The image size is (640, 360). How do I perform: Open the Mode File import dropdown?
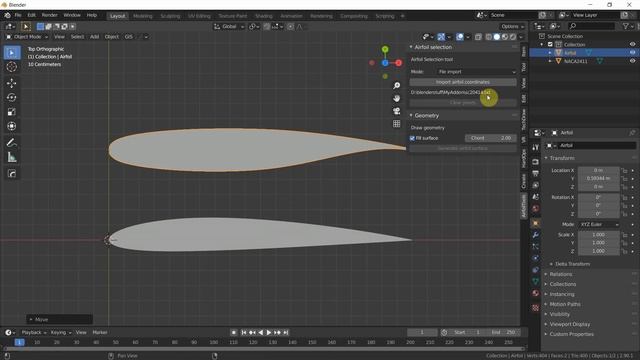(476, 72)
